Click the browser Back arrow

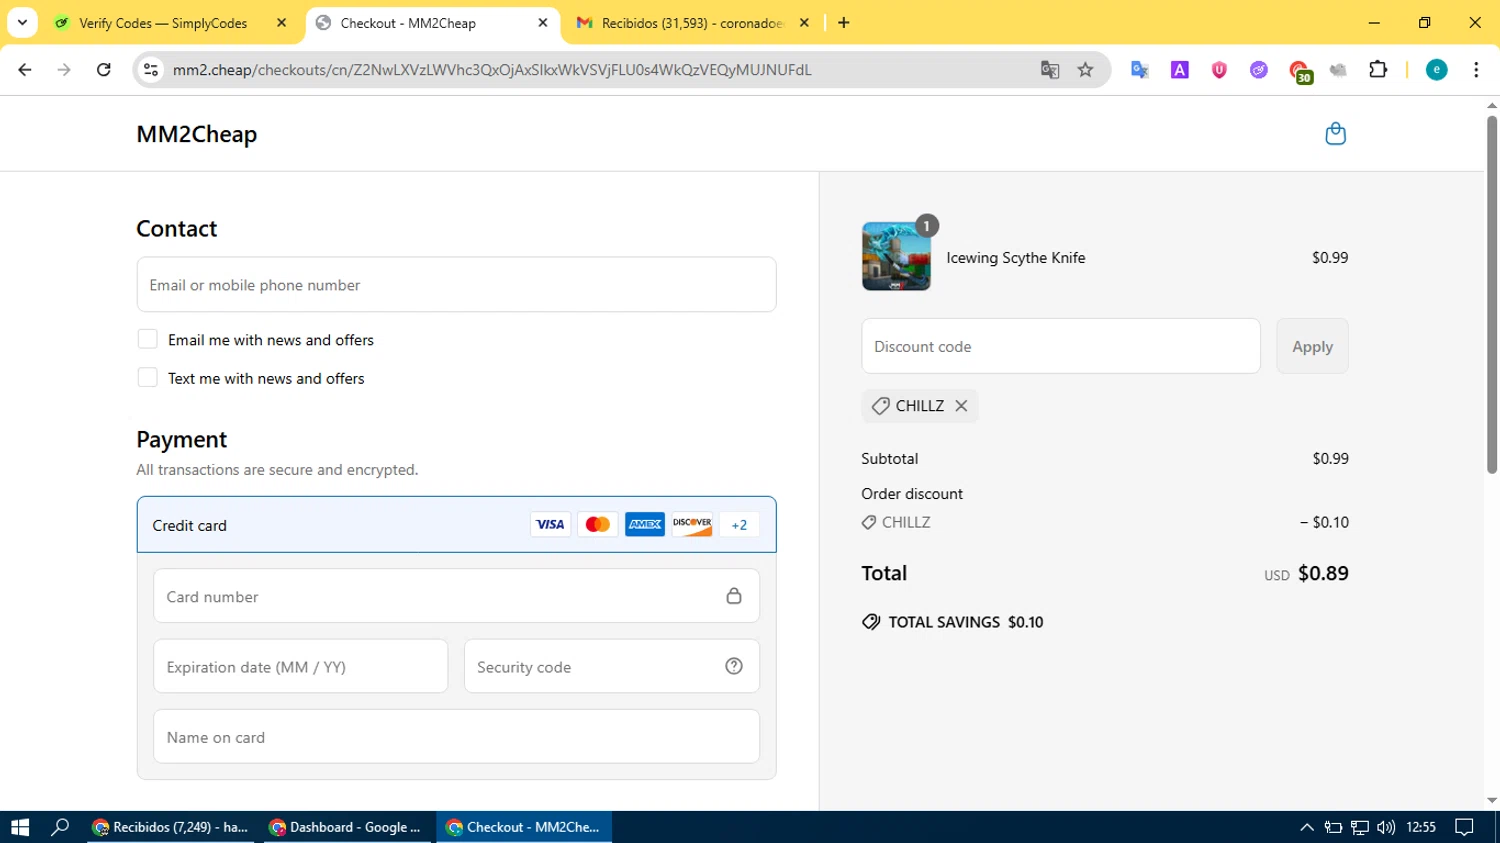pos(25,70)
